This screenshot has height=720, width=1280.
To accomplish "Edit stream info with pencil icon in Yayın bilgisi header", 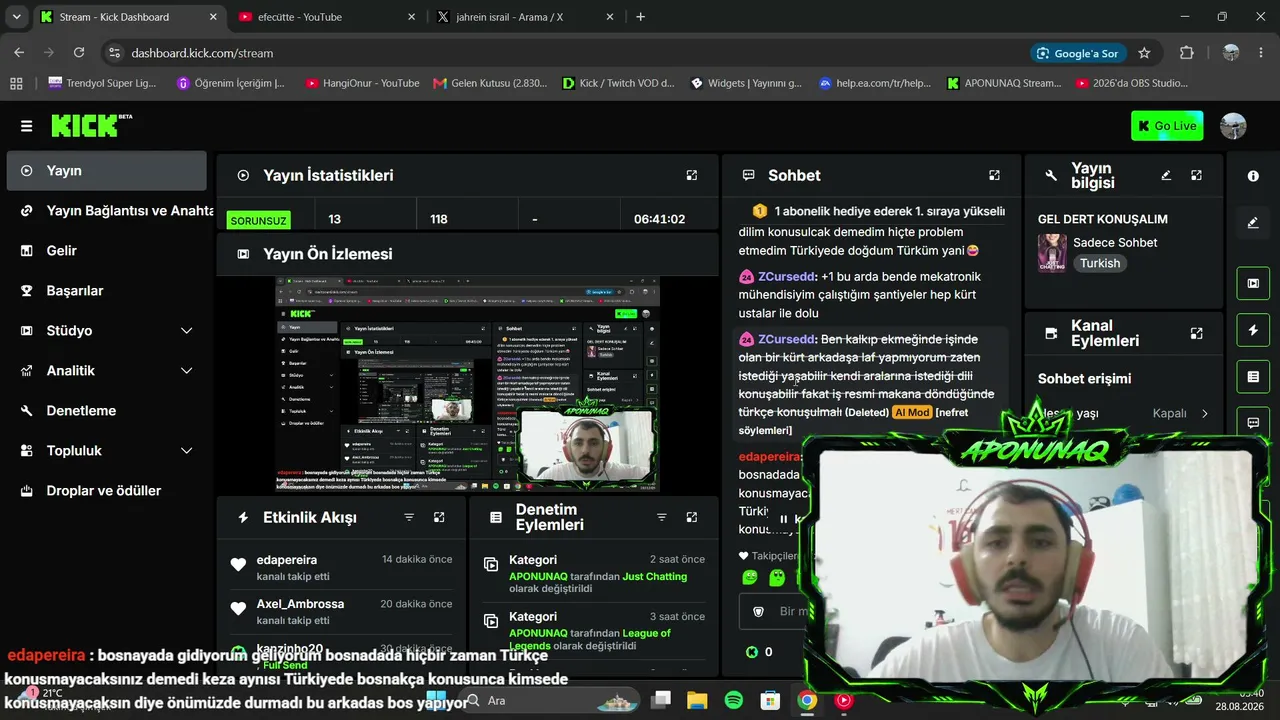I will (x=1166, y=175).
